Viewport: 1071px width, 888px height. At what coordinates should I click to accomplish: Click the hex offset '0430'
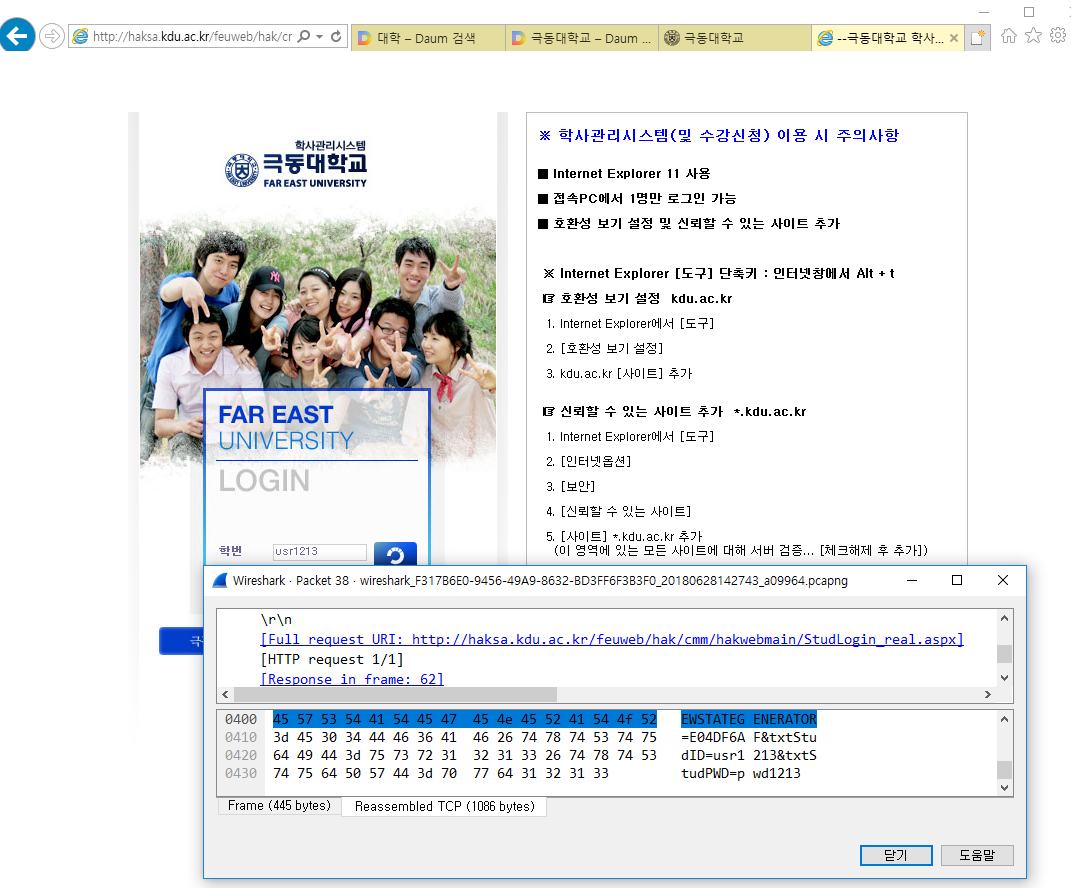click(x=241, y=773)
